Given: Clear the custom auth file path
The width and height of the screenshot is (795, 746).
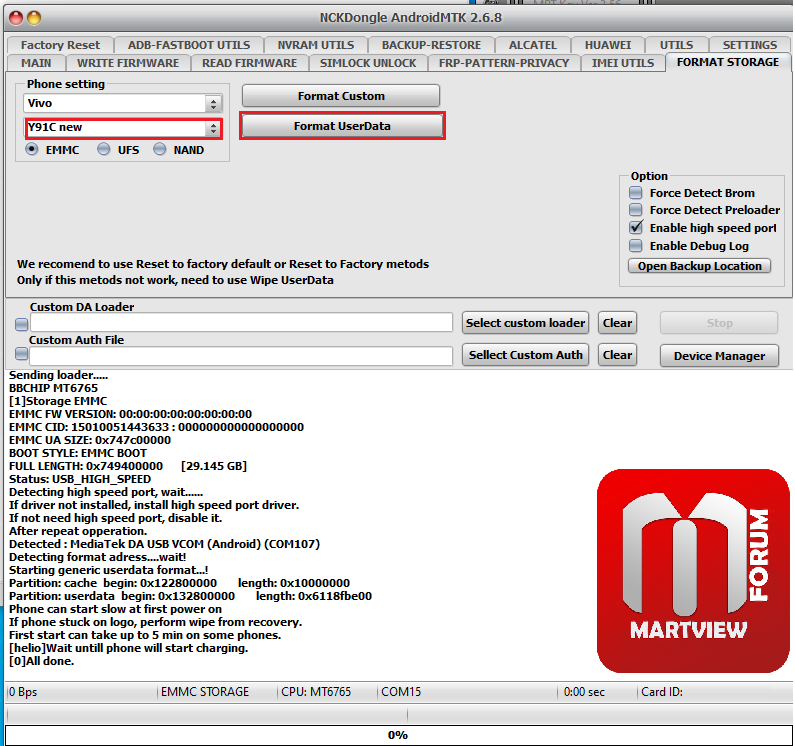Looking at the screenshot, I should click(x=617, y=355).
